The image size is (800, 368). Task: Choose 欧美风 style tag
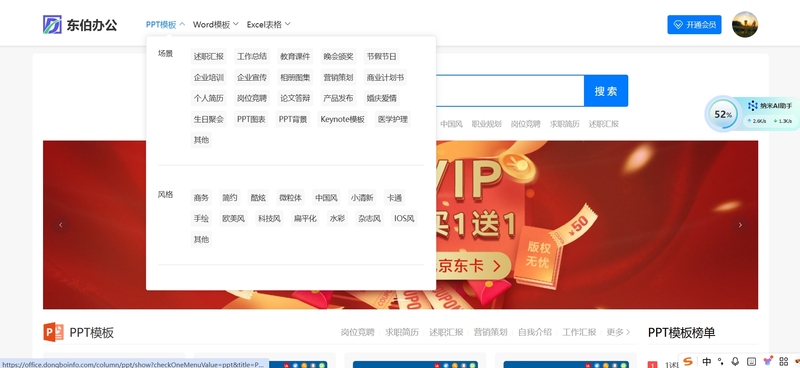[x=233, y=218]
